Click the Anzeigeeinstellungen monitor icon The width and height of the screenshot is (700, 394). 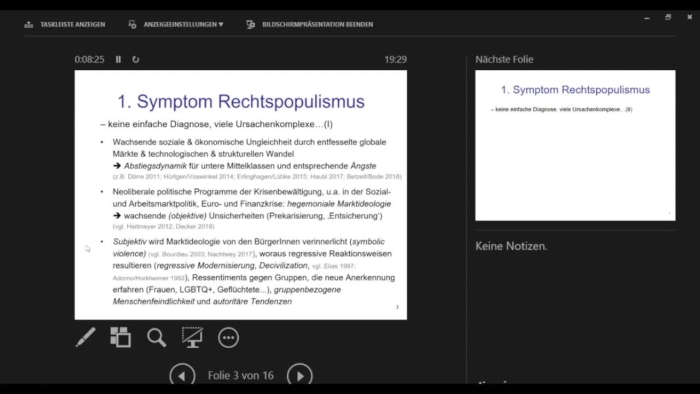[x=132, y=25]
